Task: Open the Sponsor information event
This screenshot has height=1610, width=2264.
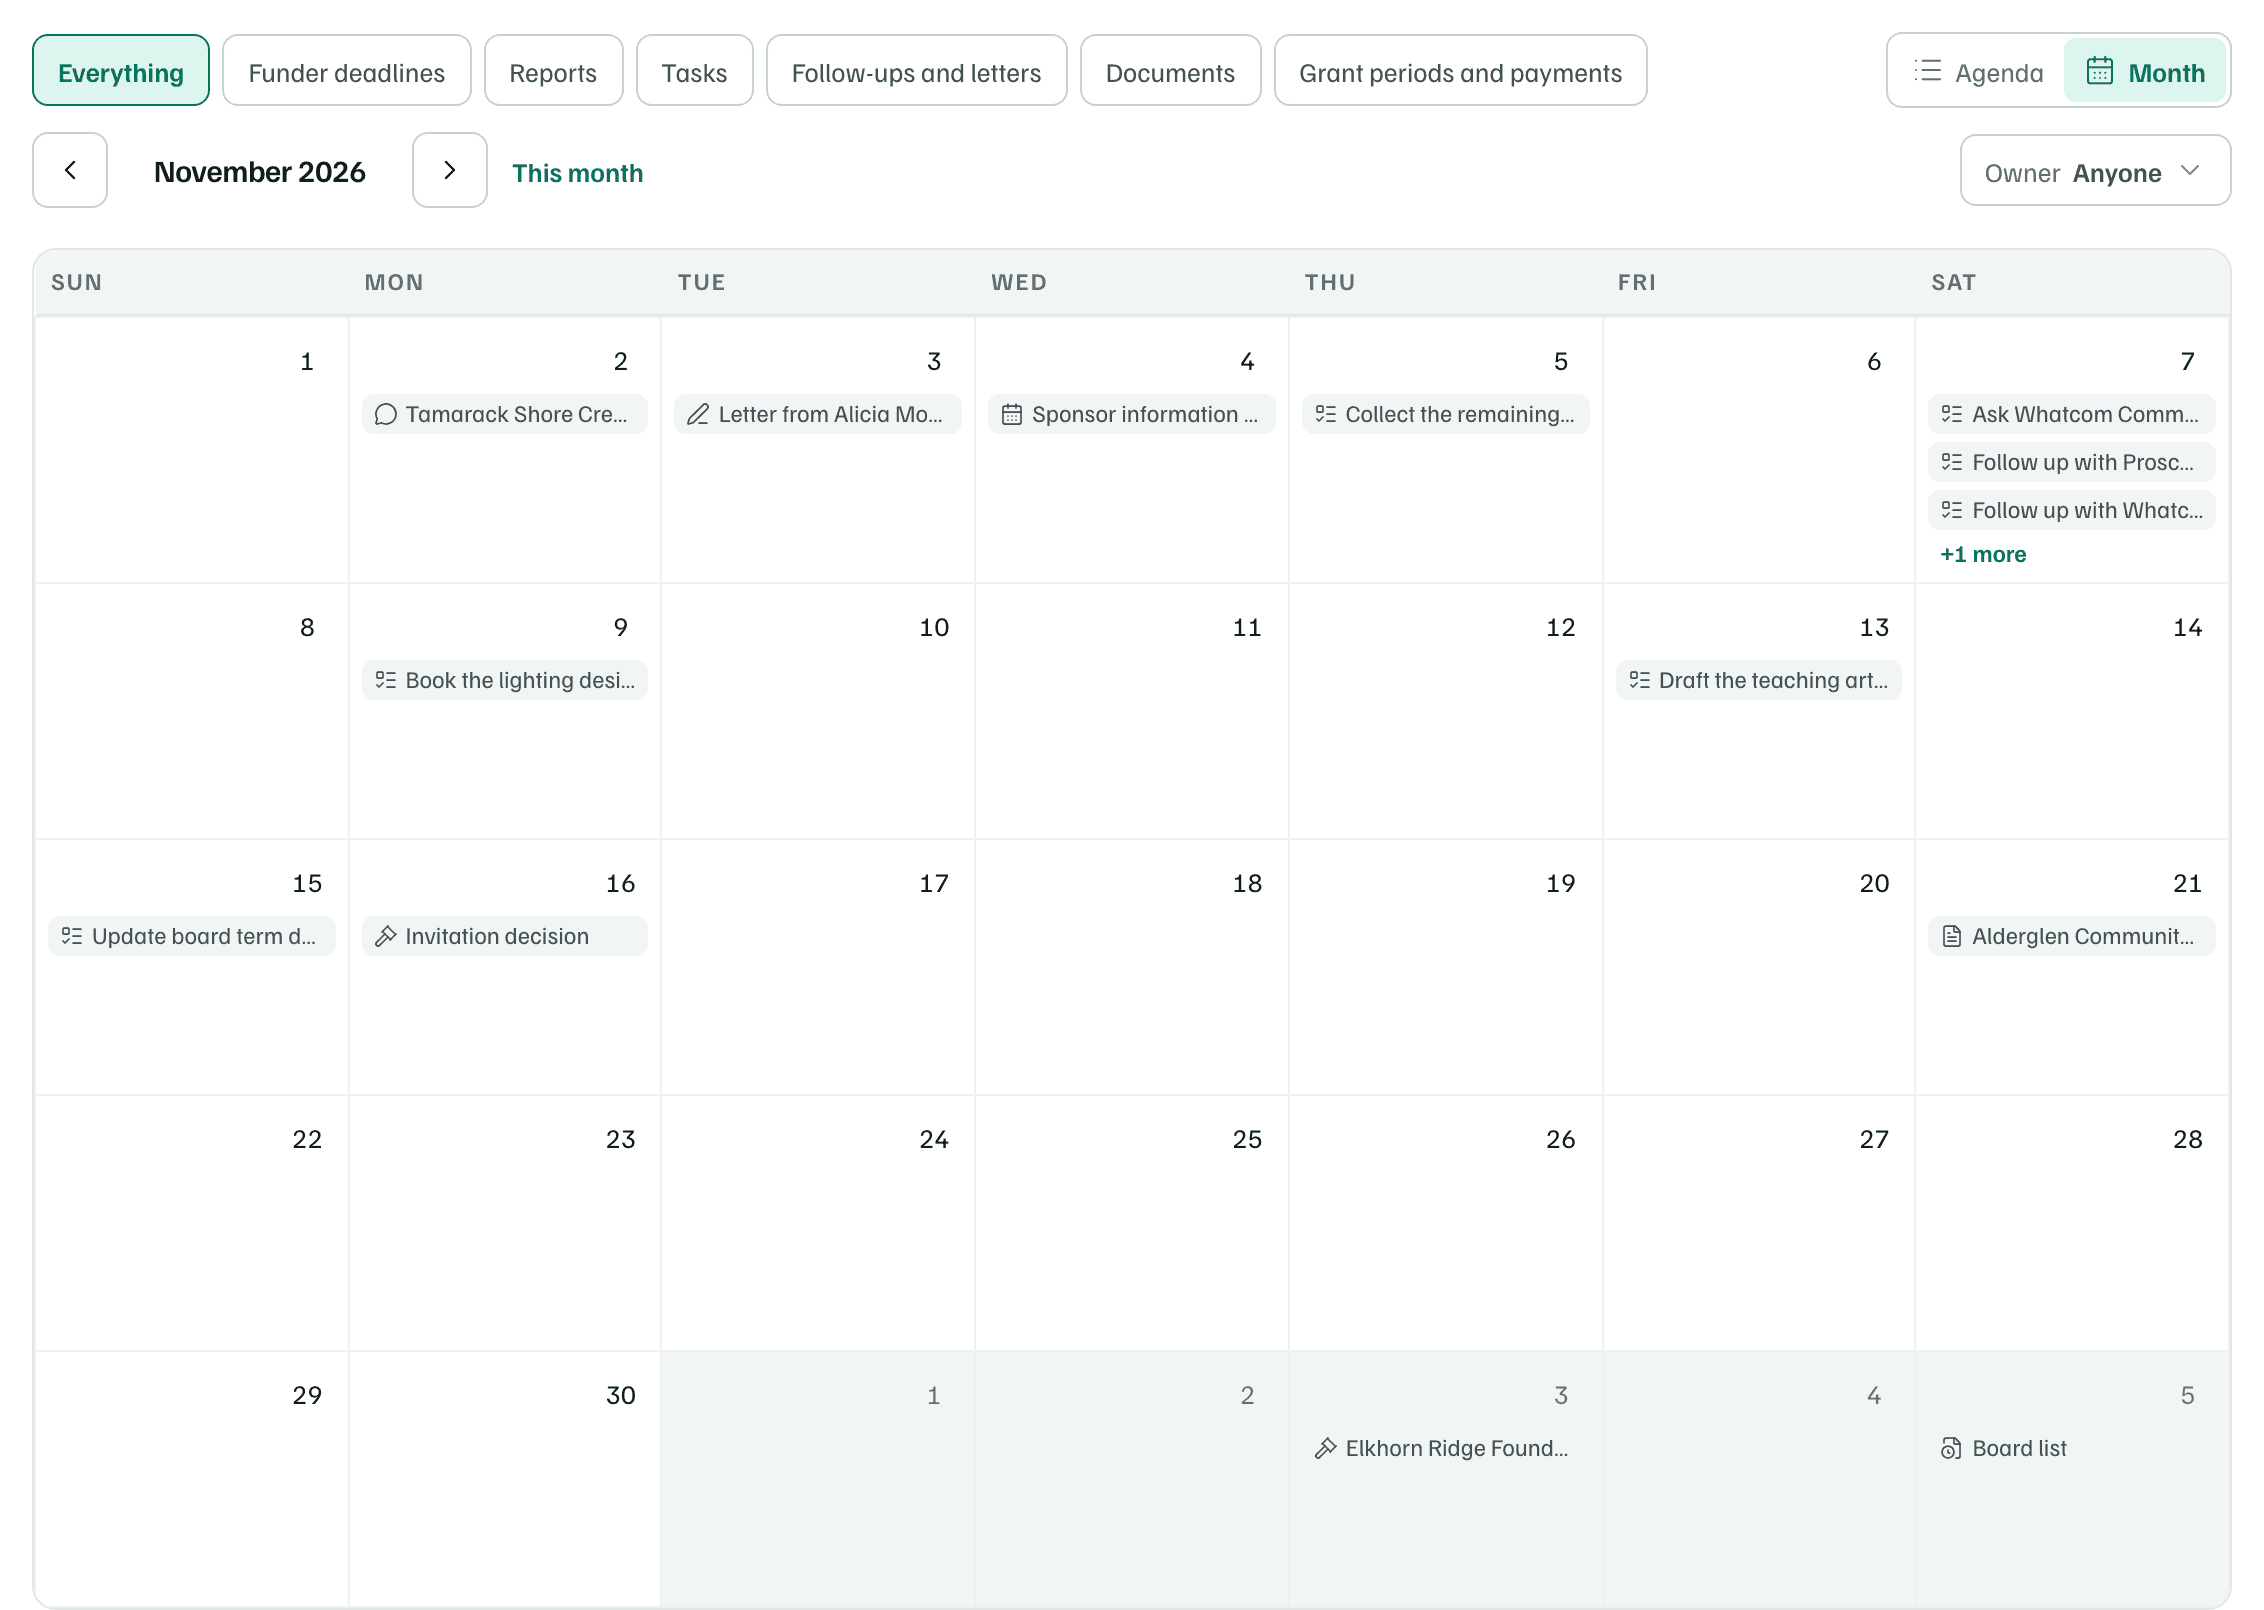Action: point(1132,414)
